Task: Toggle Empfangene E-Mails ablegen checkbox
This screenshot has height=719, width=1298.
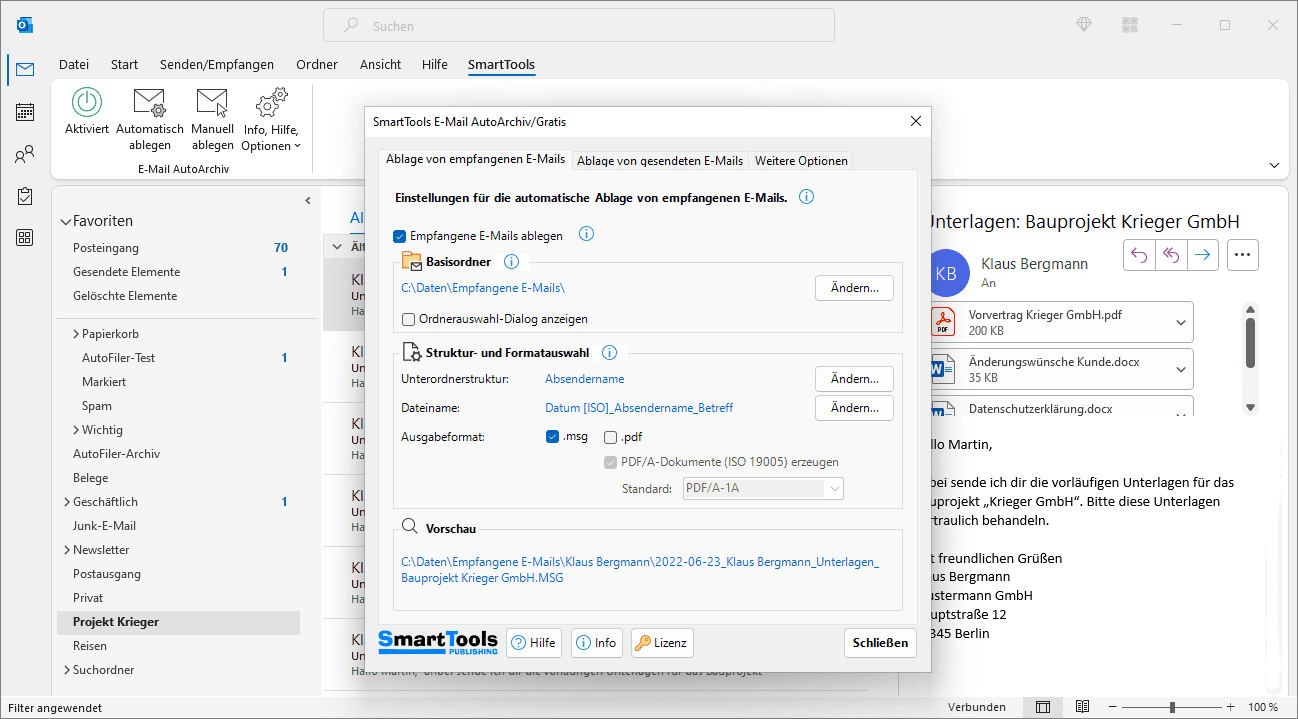Action: pos(400,236)
